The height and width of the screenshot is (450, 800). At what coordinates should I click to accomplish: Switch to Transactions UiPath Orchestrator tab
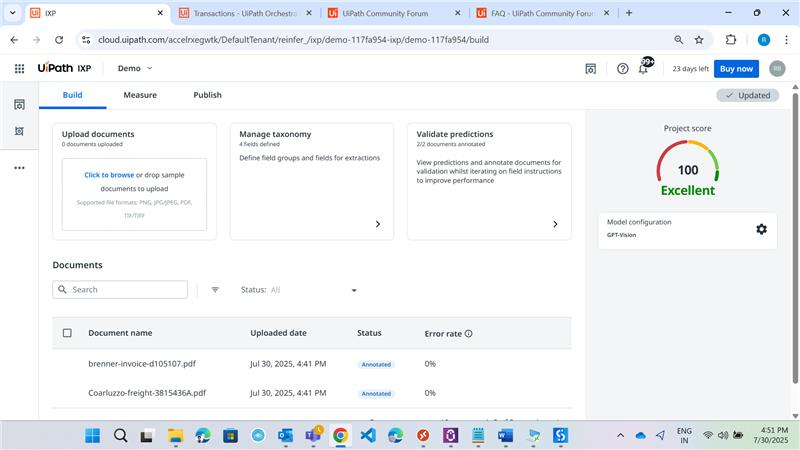[244, 13]
